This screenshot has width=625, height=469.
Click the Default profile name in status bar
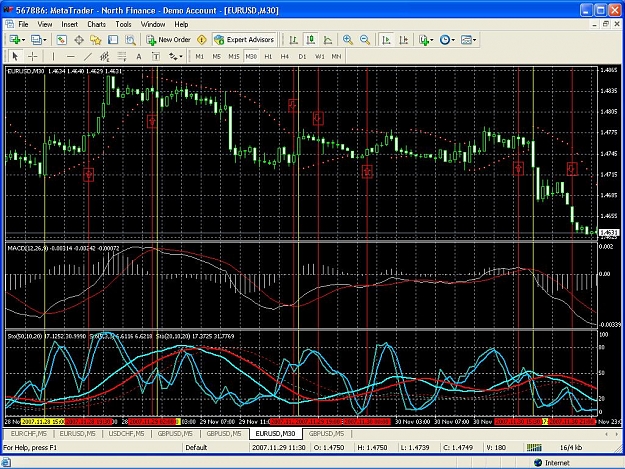[x=196, y=447]
